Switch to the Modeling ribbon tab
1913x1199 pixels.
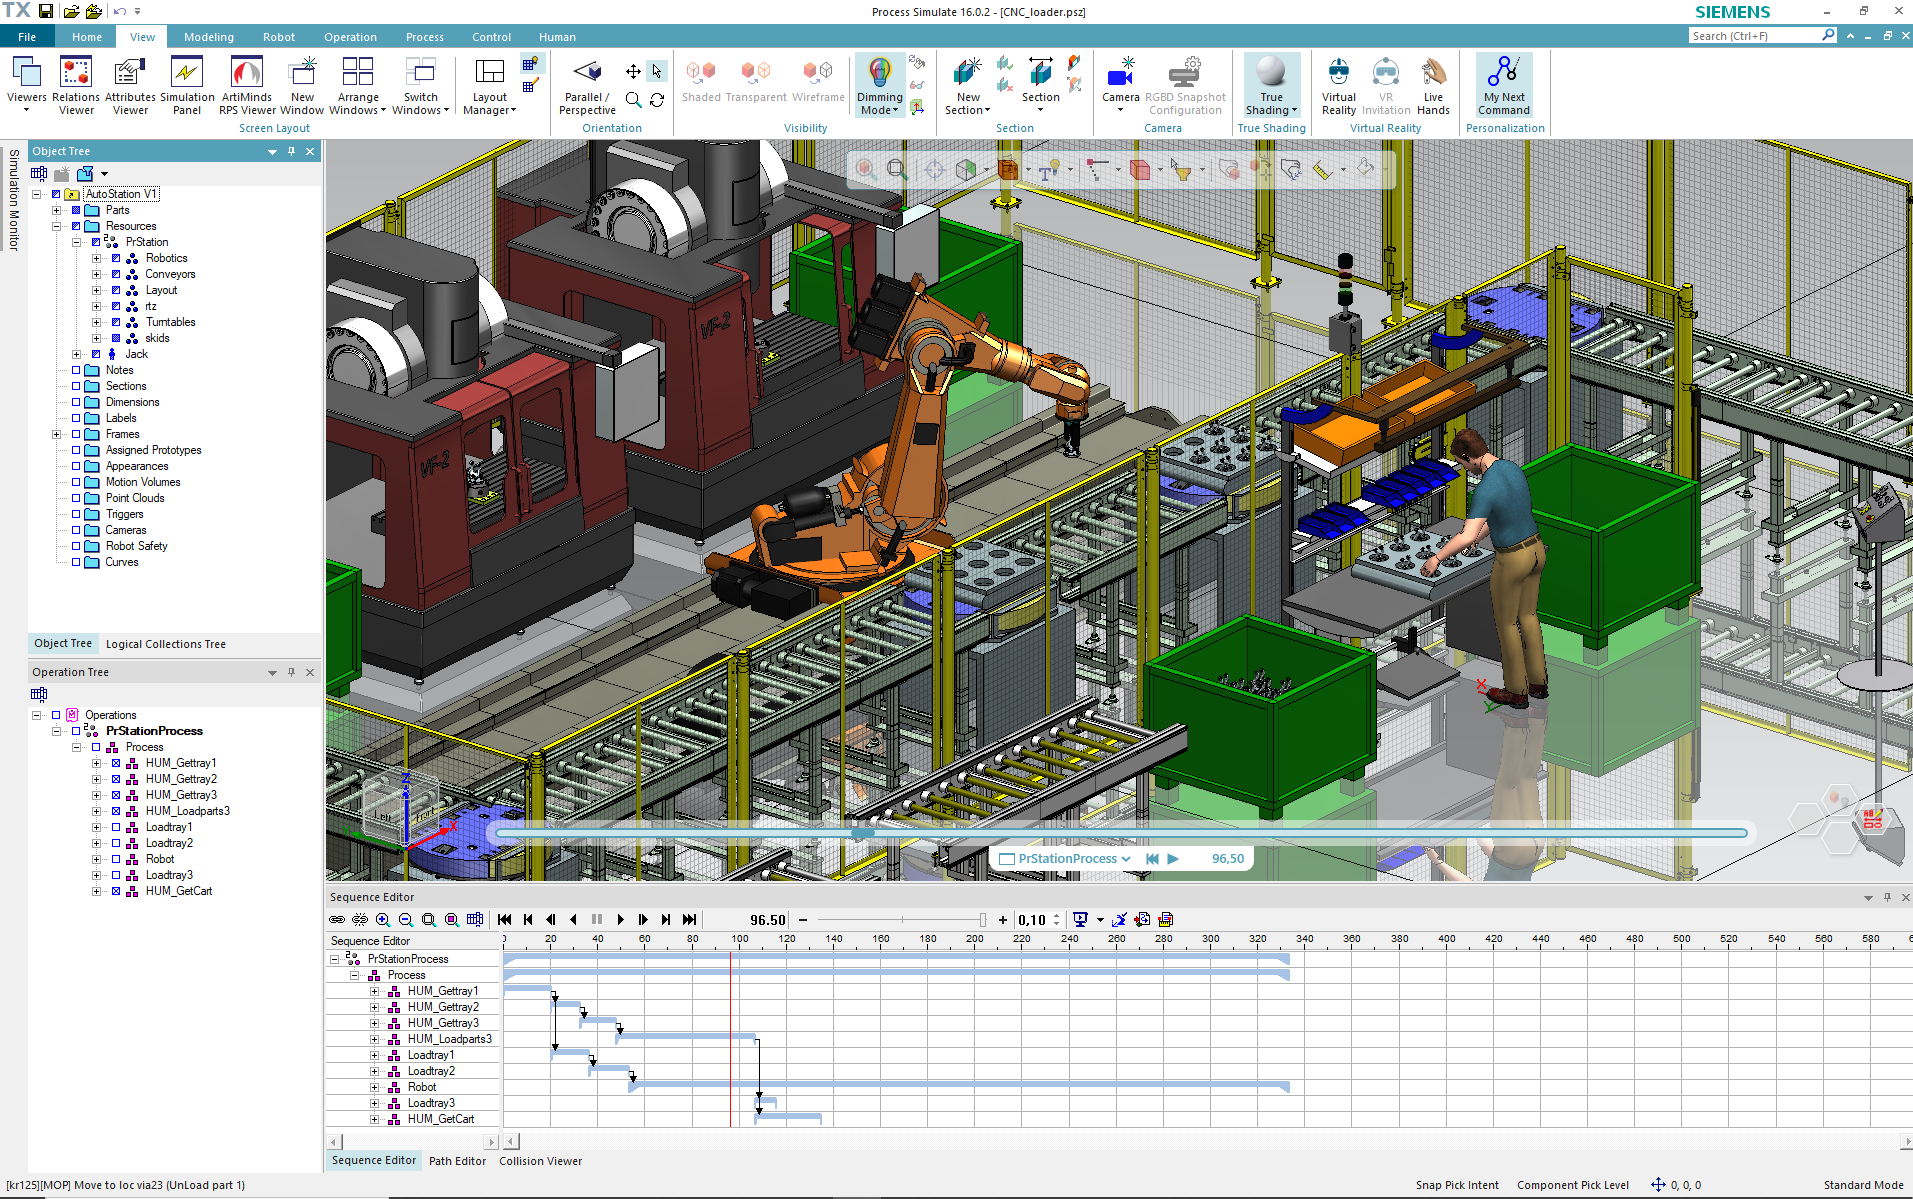208,37
